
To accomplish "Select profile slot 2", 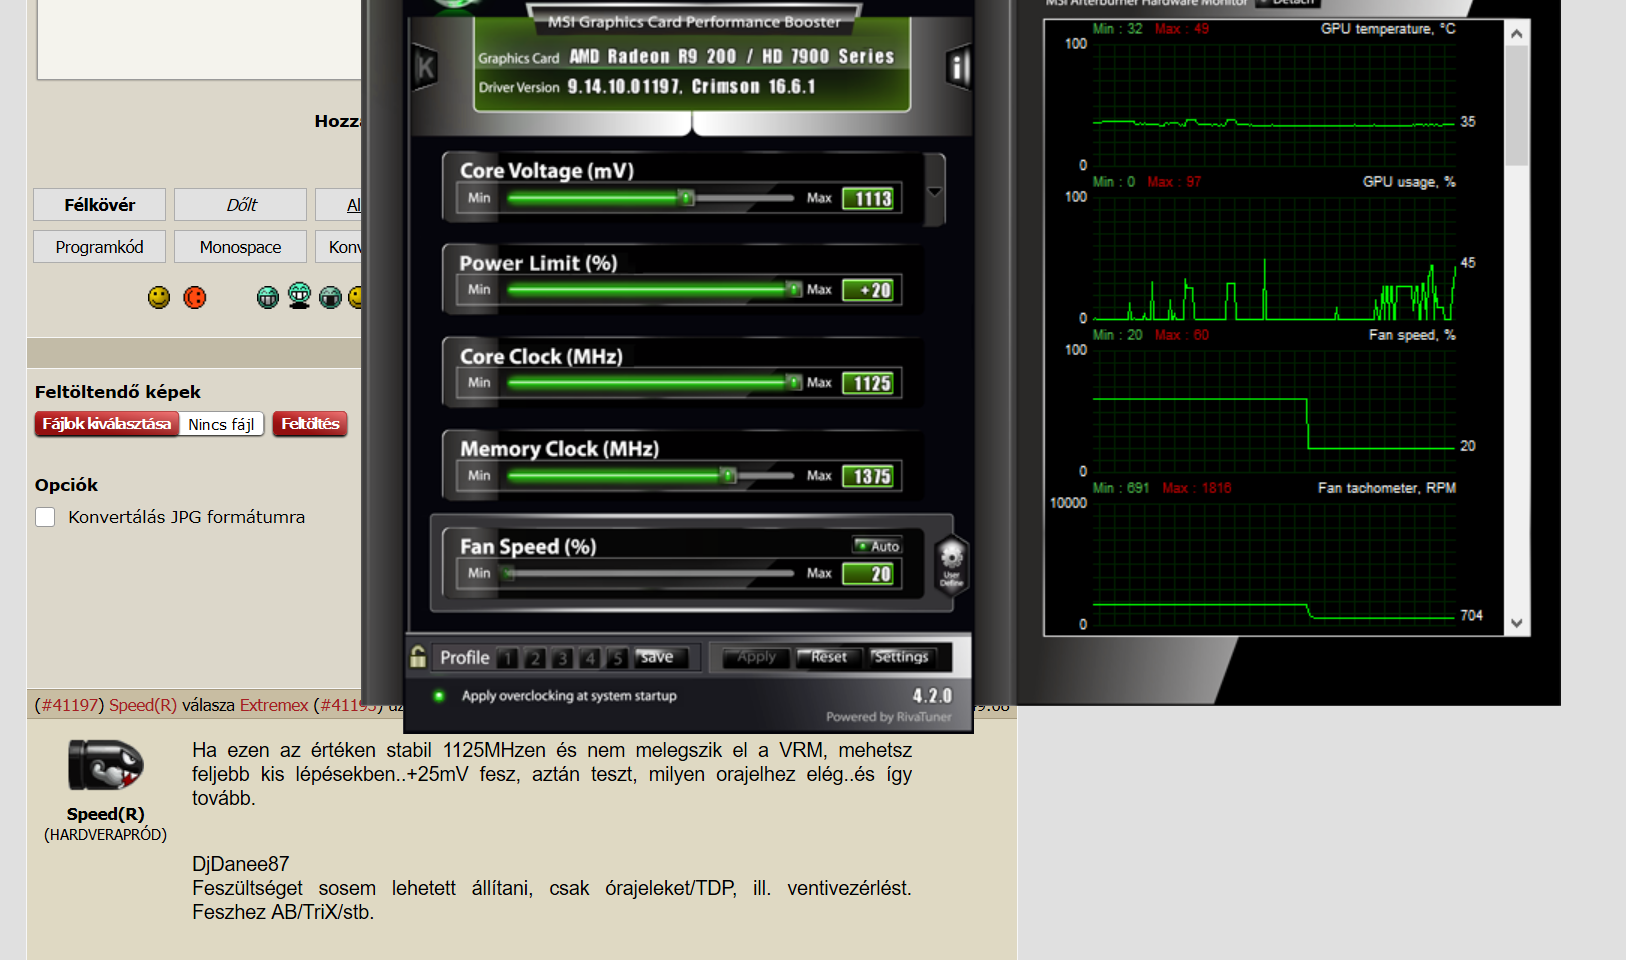I will point(535,658).
